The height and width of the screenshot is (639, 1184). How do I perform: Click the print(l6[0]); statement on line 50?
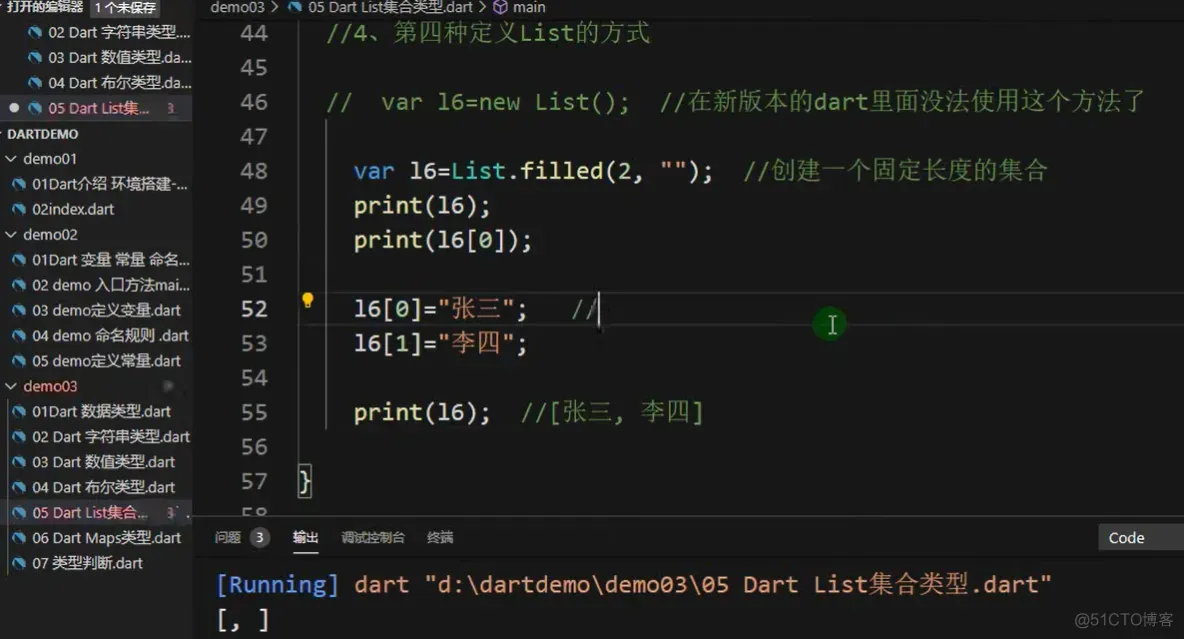point(442,240)
